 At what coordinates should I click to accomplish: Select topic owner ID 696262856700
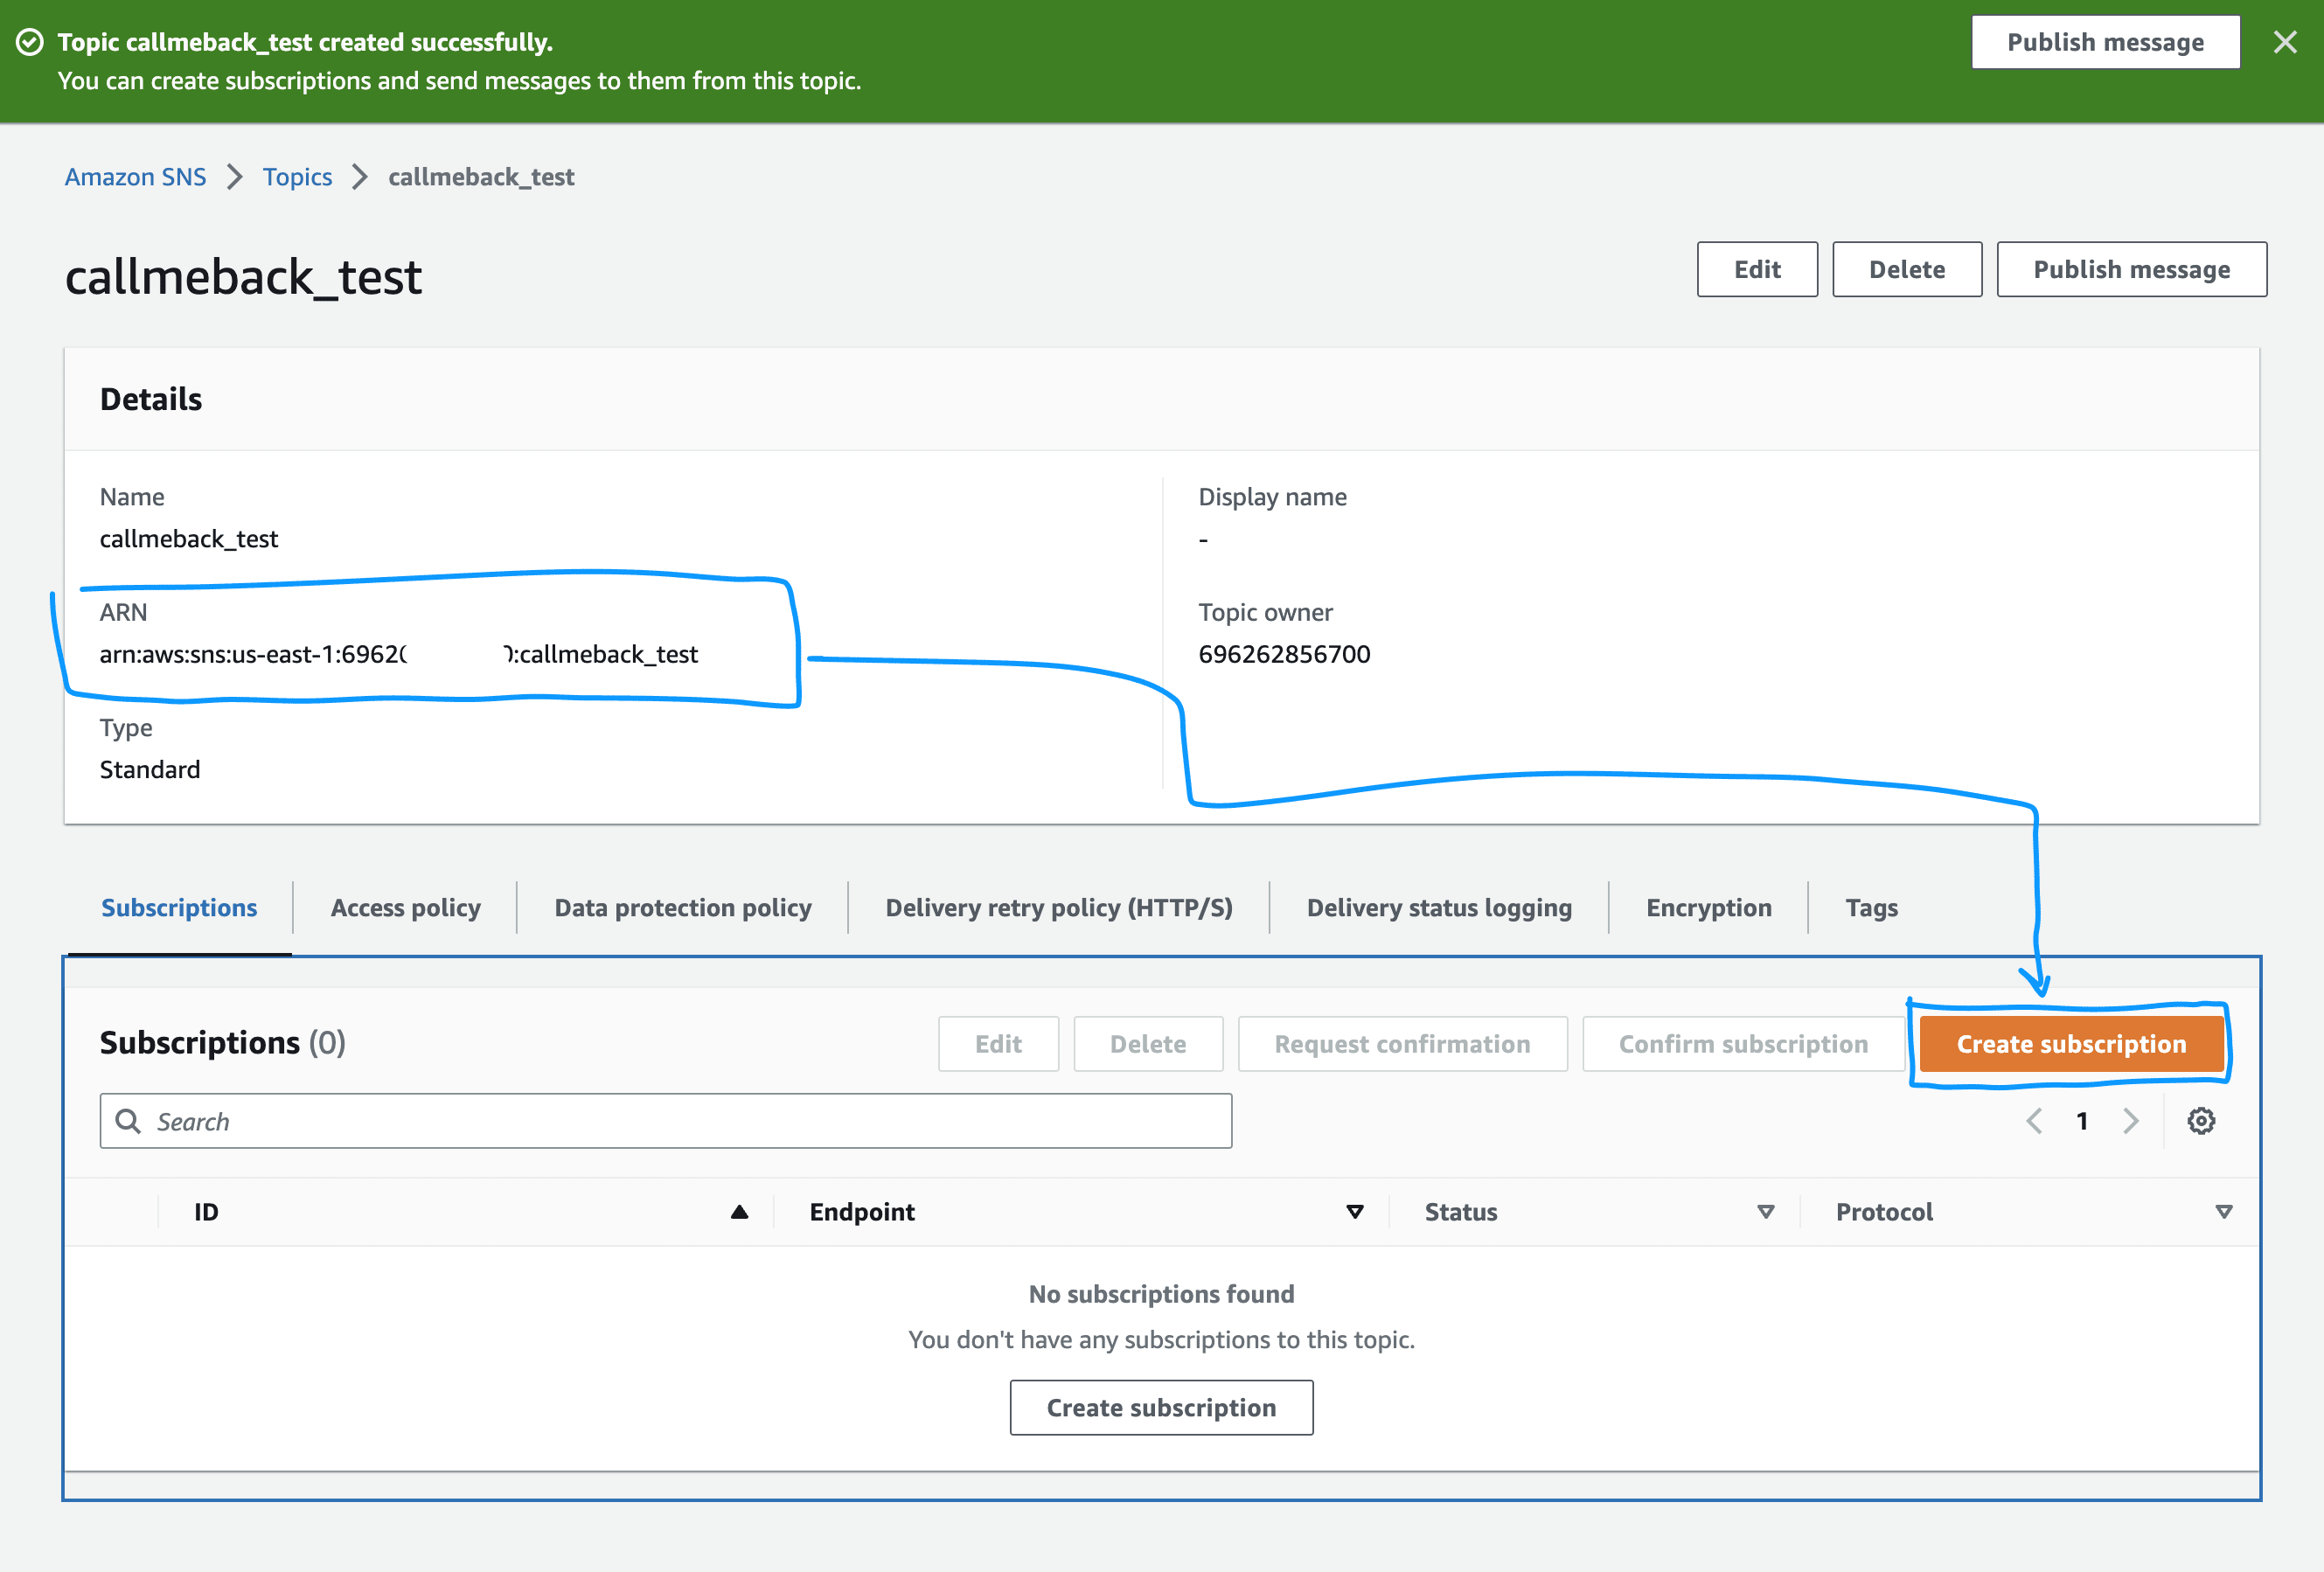click(1284, 654)
